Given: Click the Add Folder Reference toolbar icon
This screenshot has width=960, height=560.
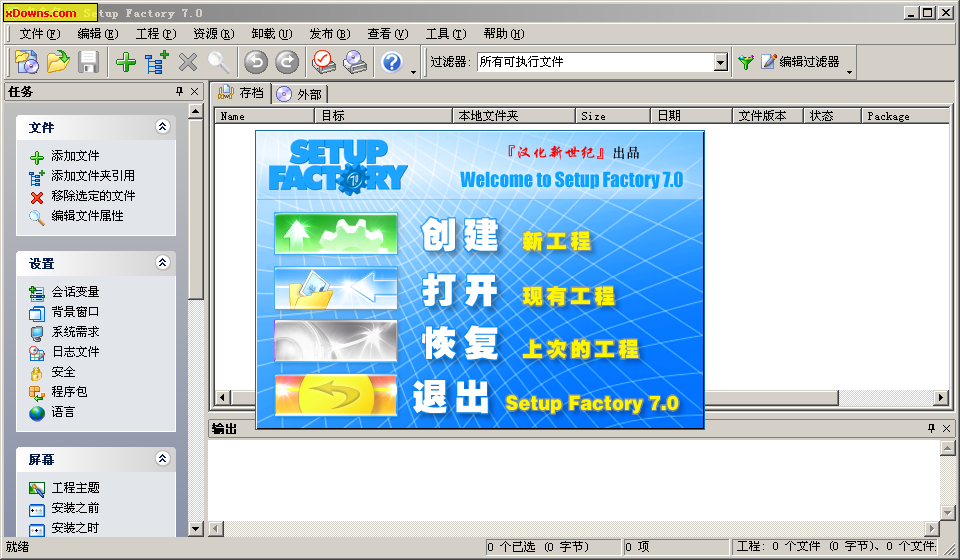Looking at the screenshot, I should [157, 62].
